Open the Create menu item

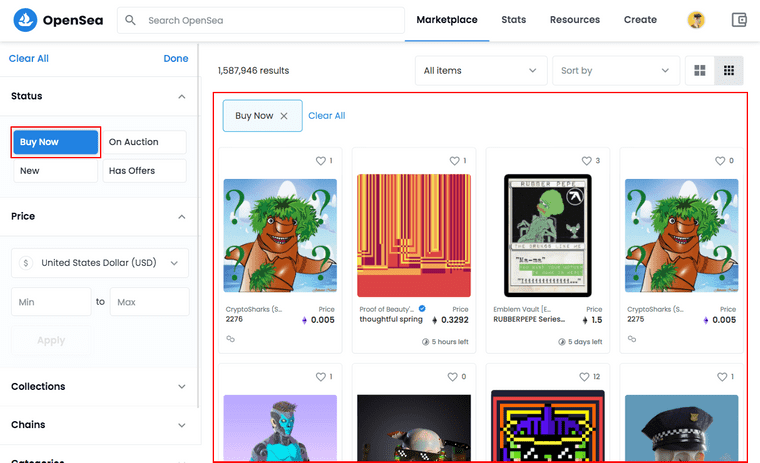click(x=640, y=20)
